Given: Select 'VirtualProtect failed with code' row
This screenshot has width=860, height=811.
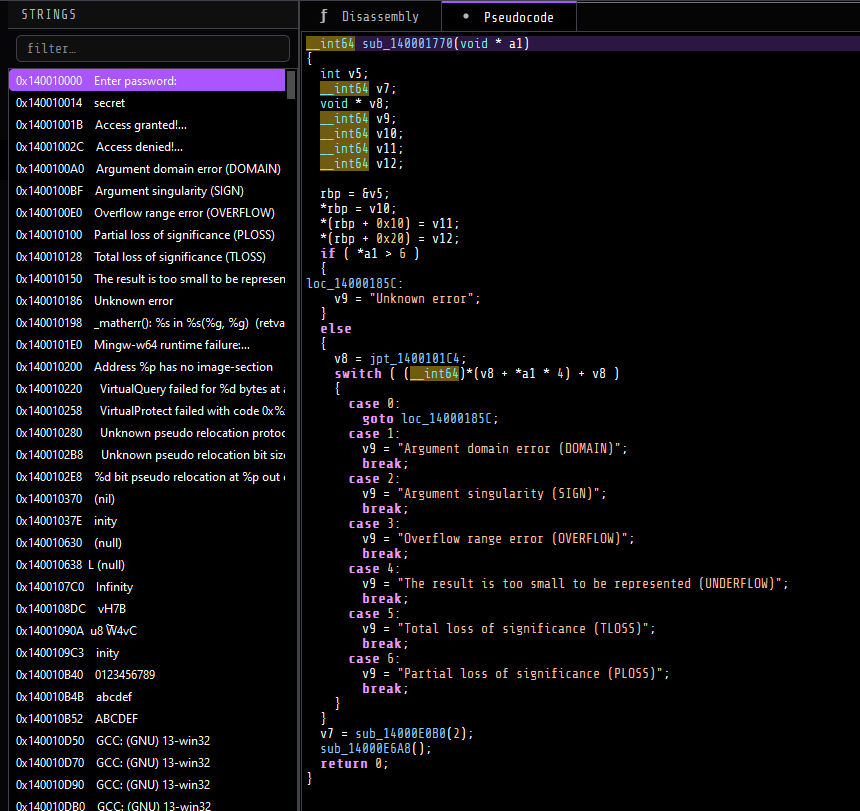Looking at the screenshot, I should point(147,410).
